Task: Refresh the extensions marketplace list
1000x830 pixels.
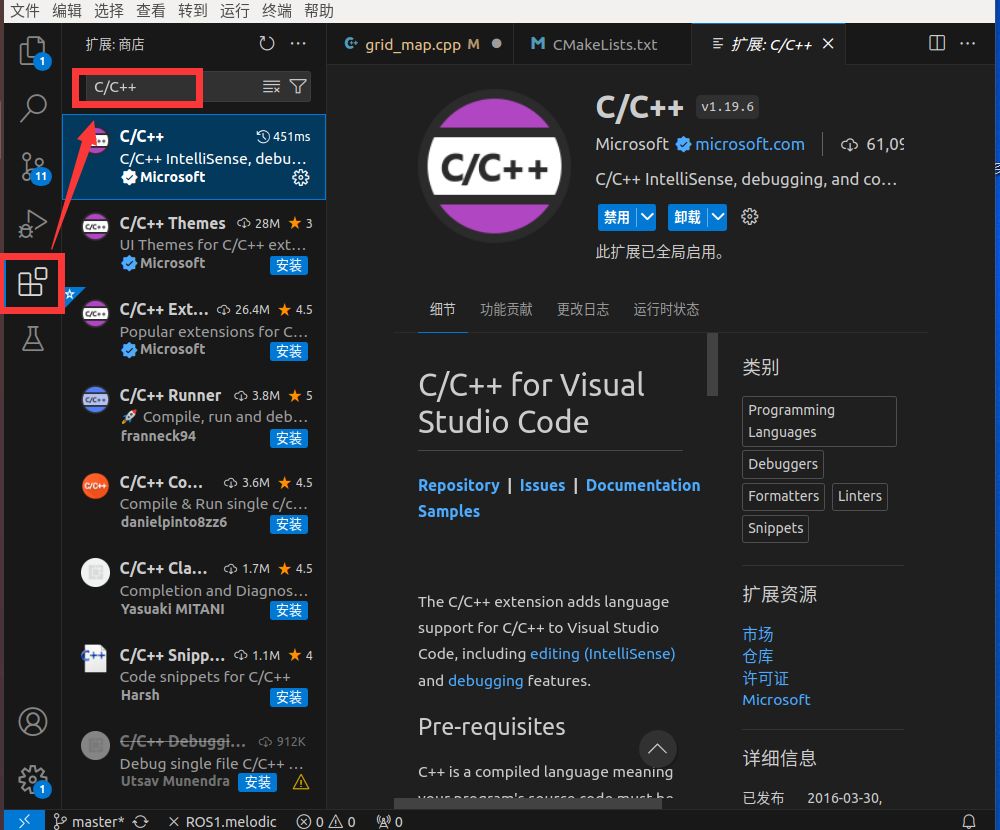Action: tap(267, 43)
